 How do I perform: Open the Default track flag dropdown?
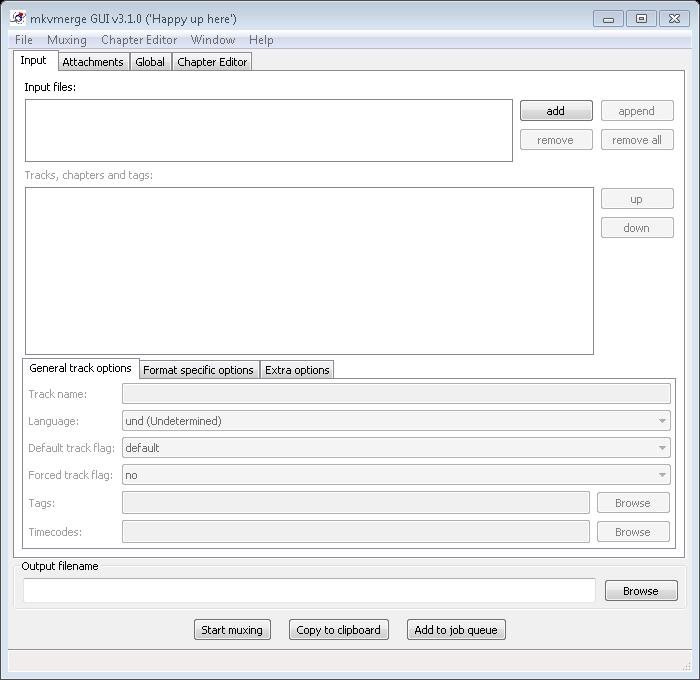[396, 448]
